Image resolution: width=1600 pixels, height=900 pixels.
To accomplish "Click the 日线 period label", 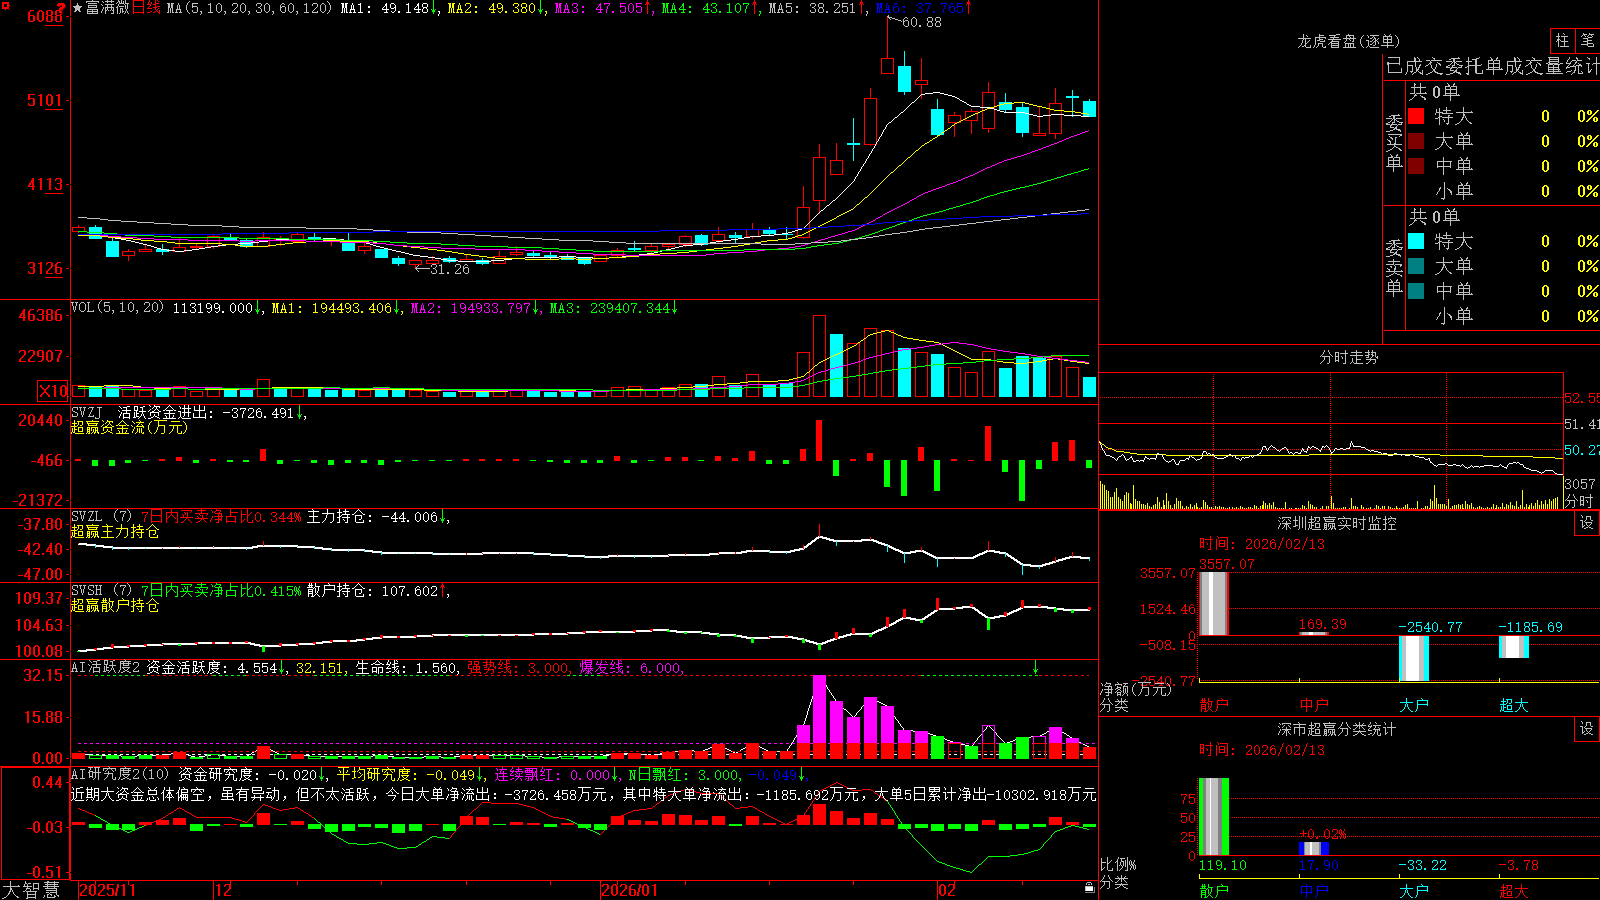I will (146, 8).
